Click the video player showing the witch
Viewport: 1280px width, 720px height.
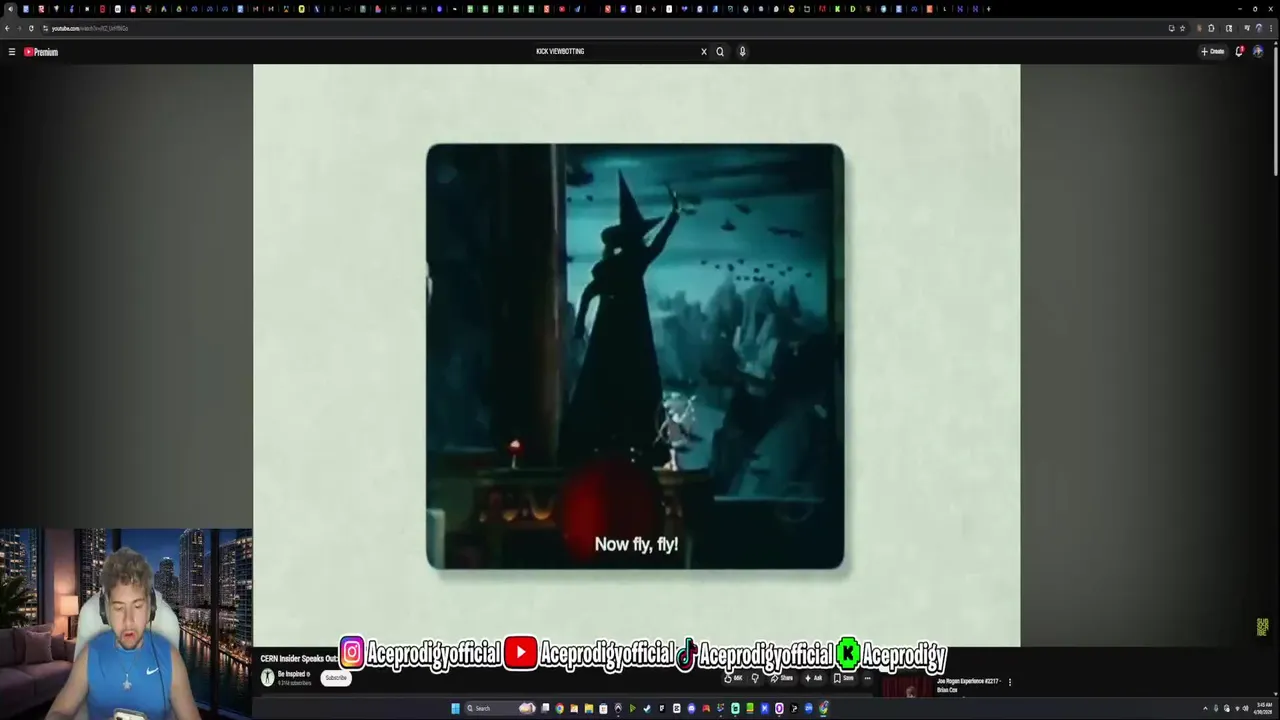pyautogui.click(x=635, y=356)
